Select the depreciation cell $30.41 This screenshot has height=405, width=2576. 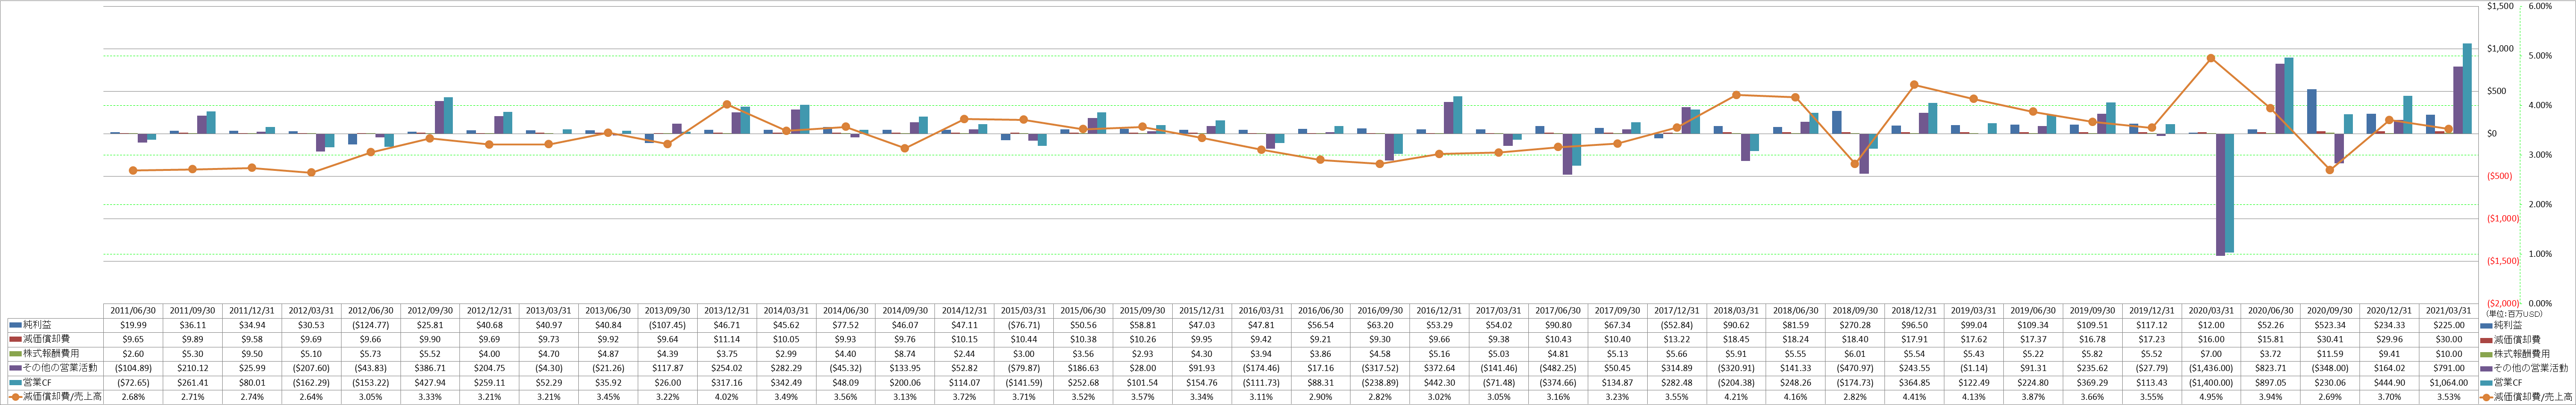pos(2330,339)
